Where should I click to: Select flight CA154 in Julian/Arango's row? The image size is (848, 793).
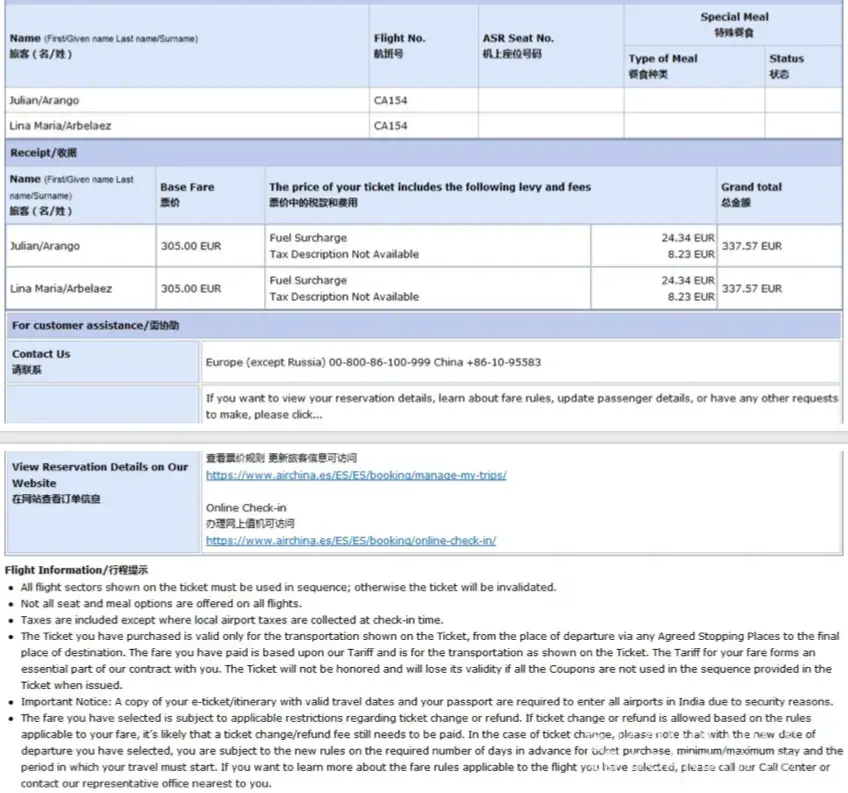pos(390,101)
